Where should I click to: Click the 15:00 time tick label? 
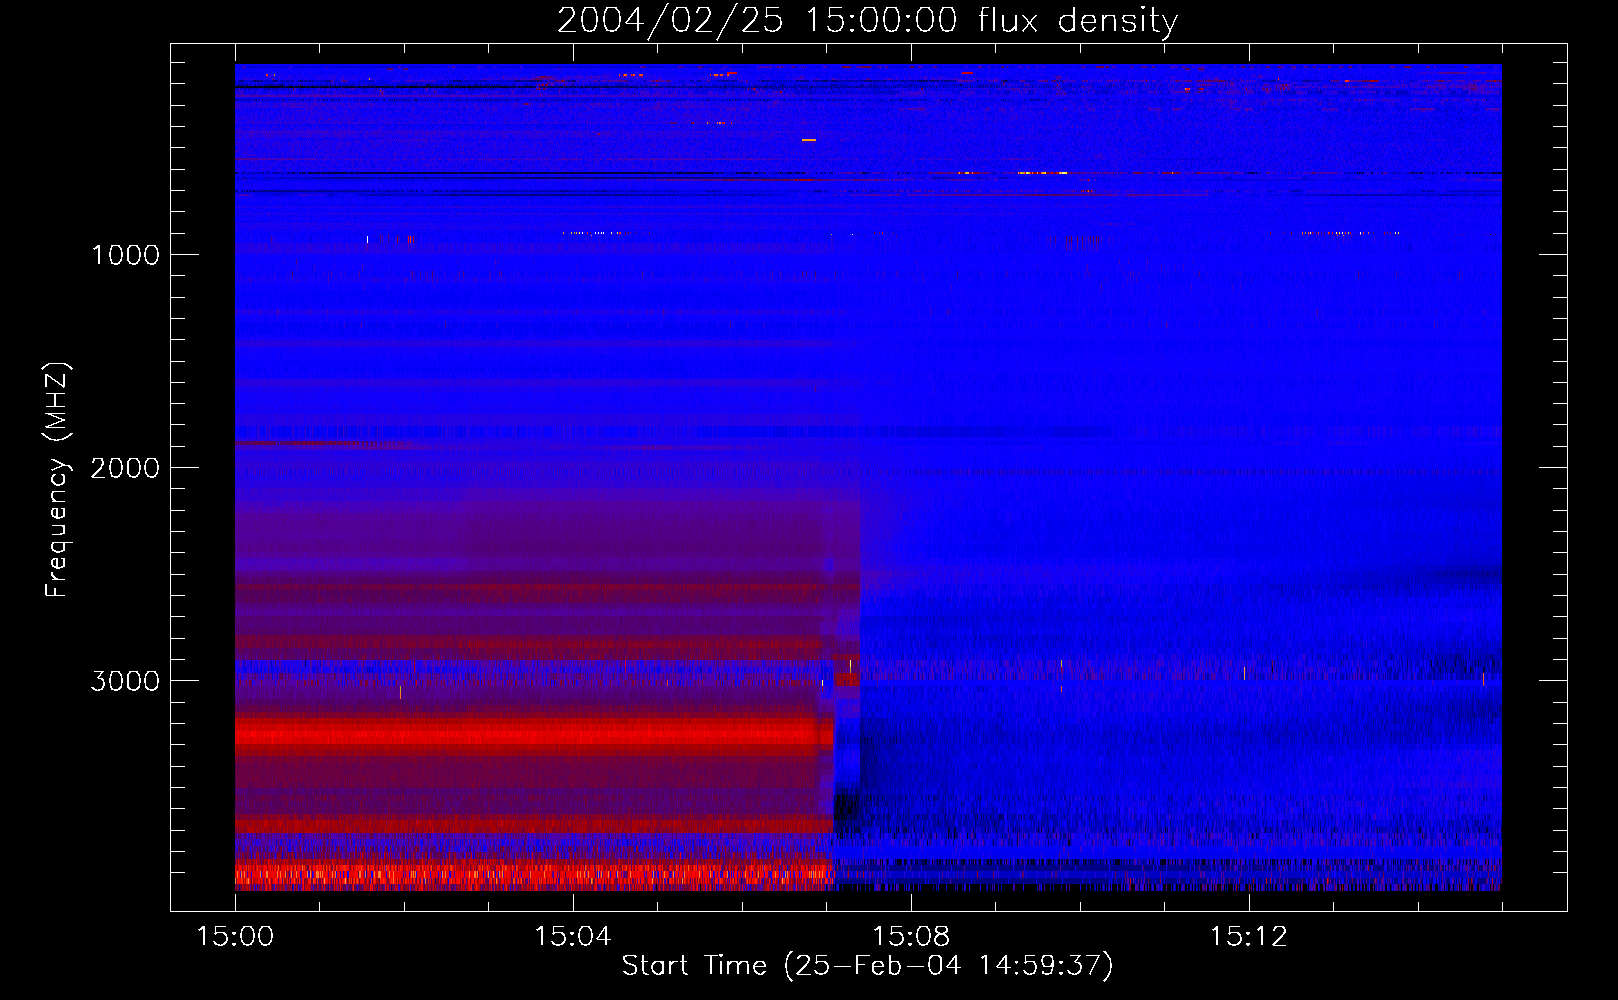point(235,937)
